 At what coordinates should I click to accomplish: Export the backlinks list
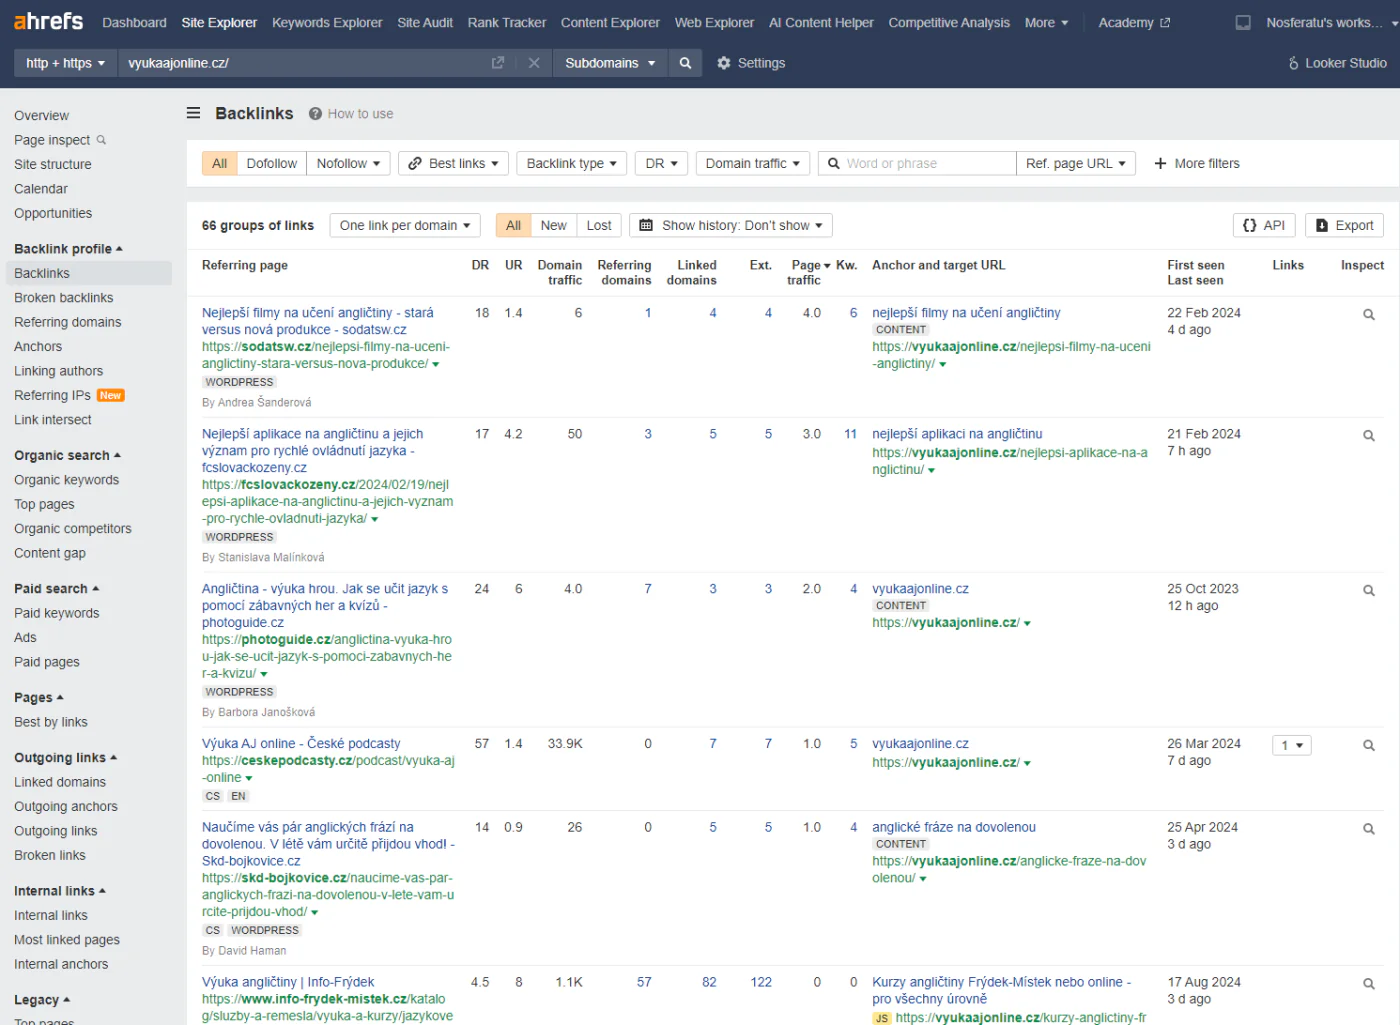tap(1345, 225)
